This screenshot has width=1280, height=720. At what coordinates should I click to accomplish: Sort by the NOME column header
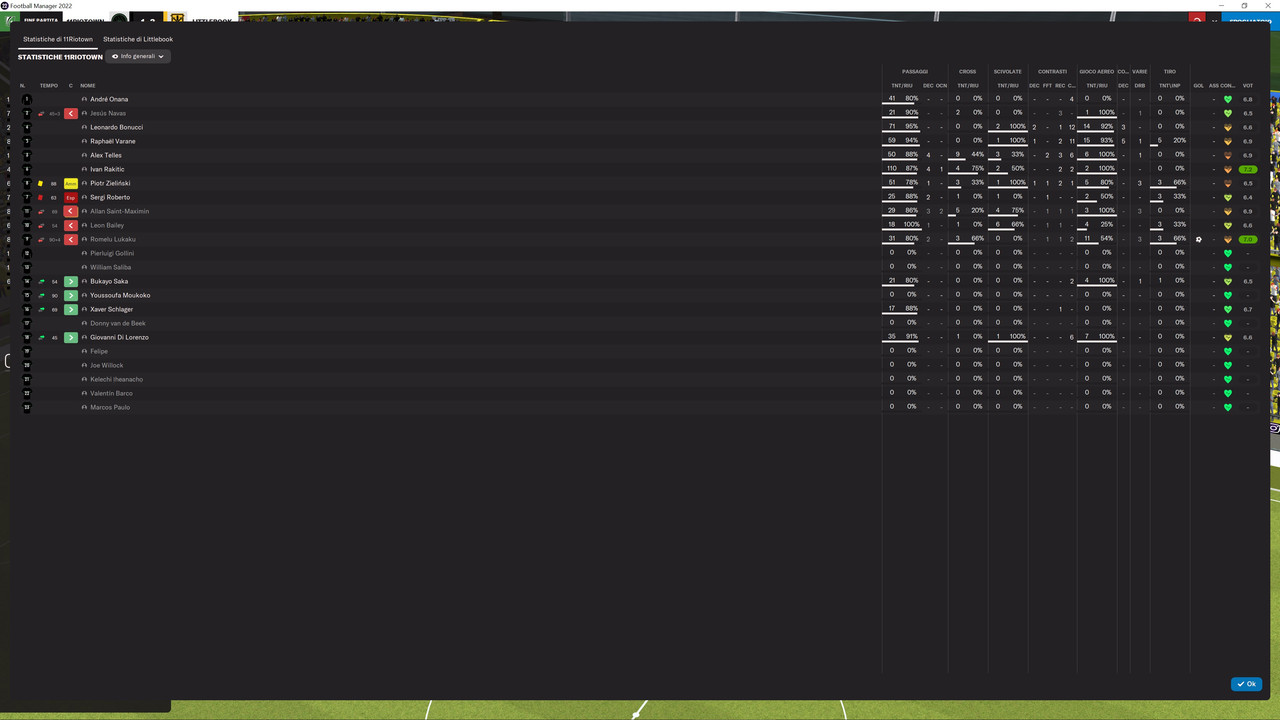(88, 86)
